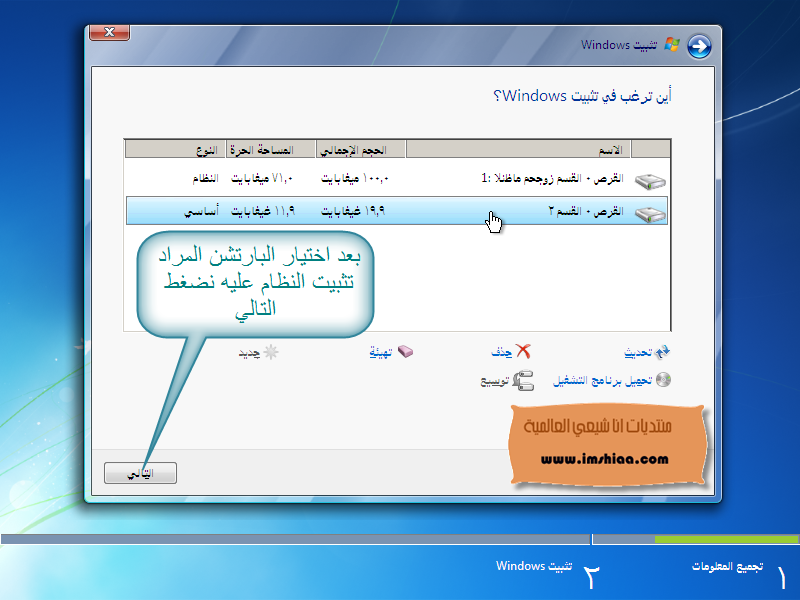Click the ٧١,٠ ميغابايت free space cell

click(262, 178)
